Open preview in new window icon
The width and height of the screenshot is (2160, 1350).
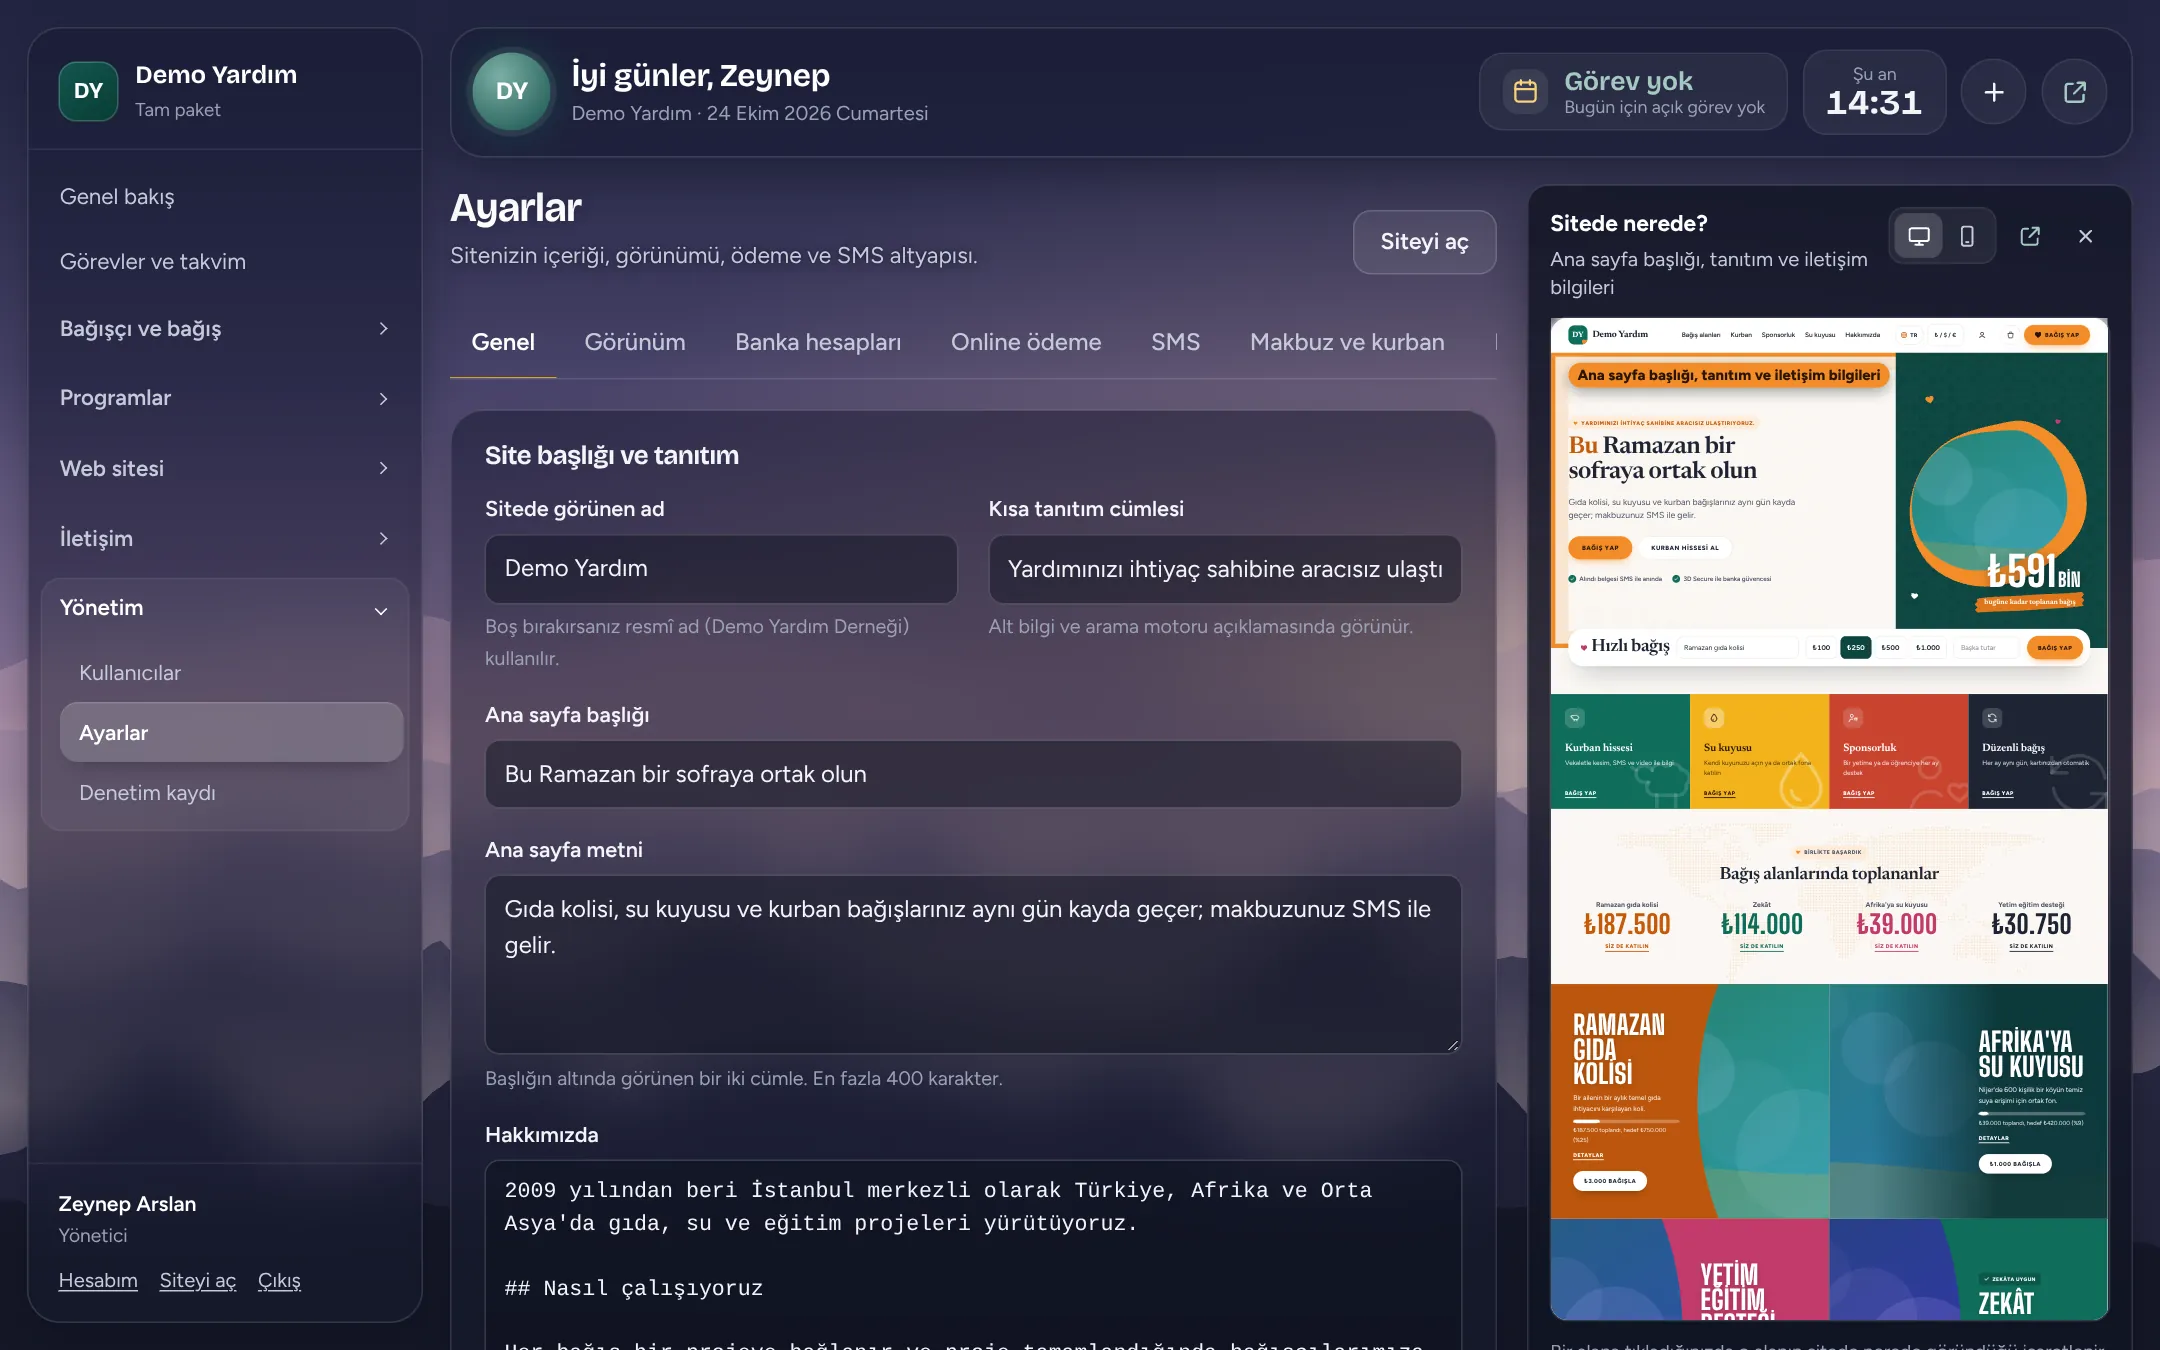coord(2029,236)
